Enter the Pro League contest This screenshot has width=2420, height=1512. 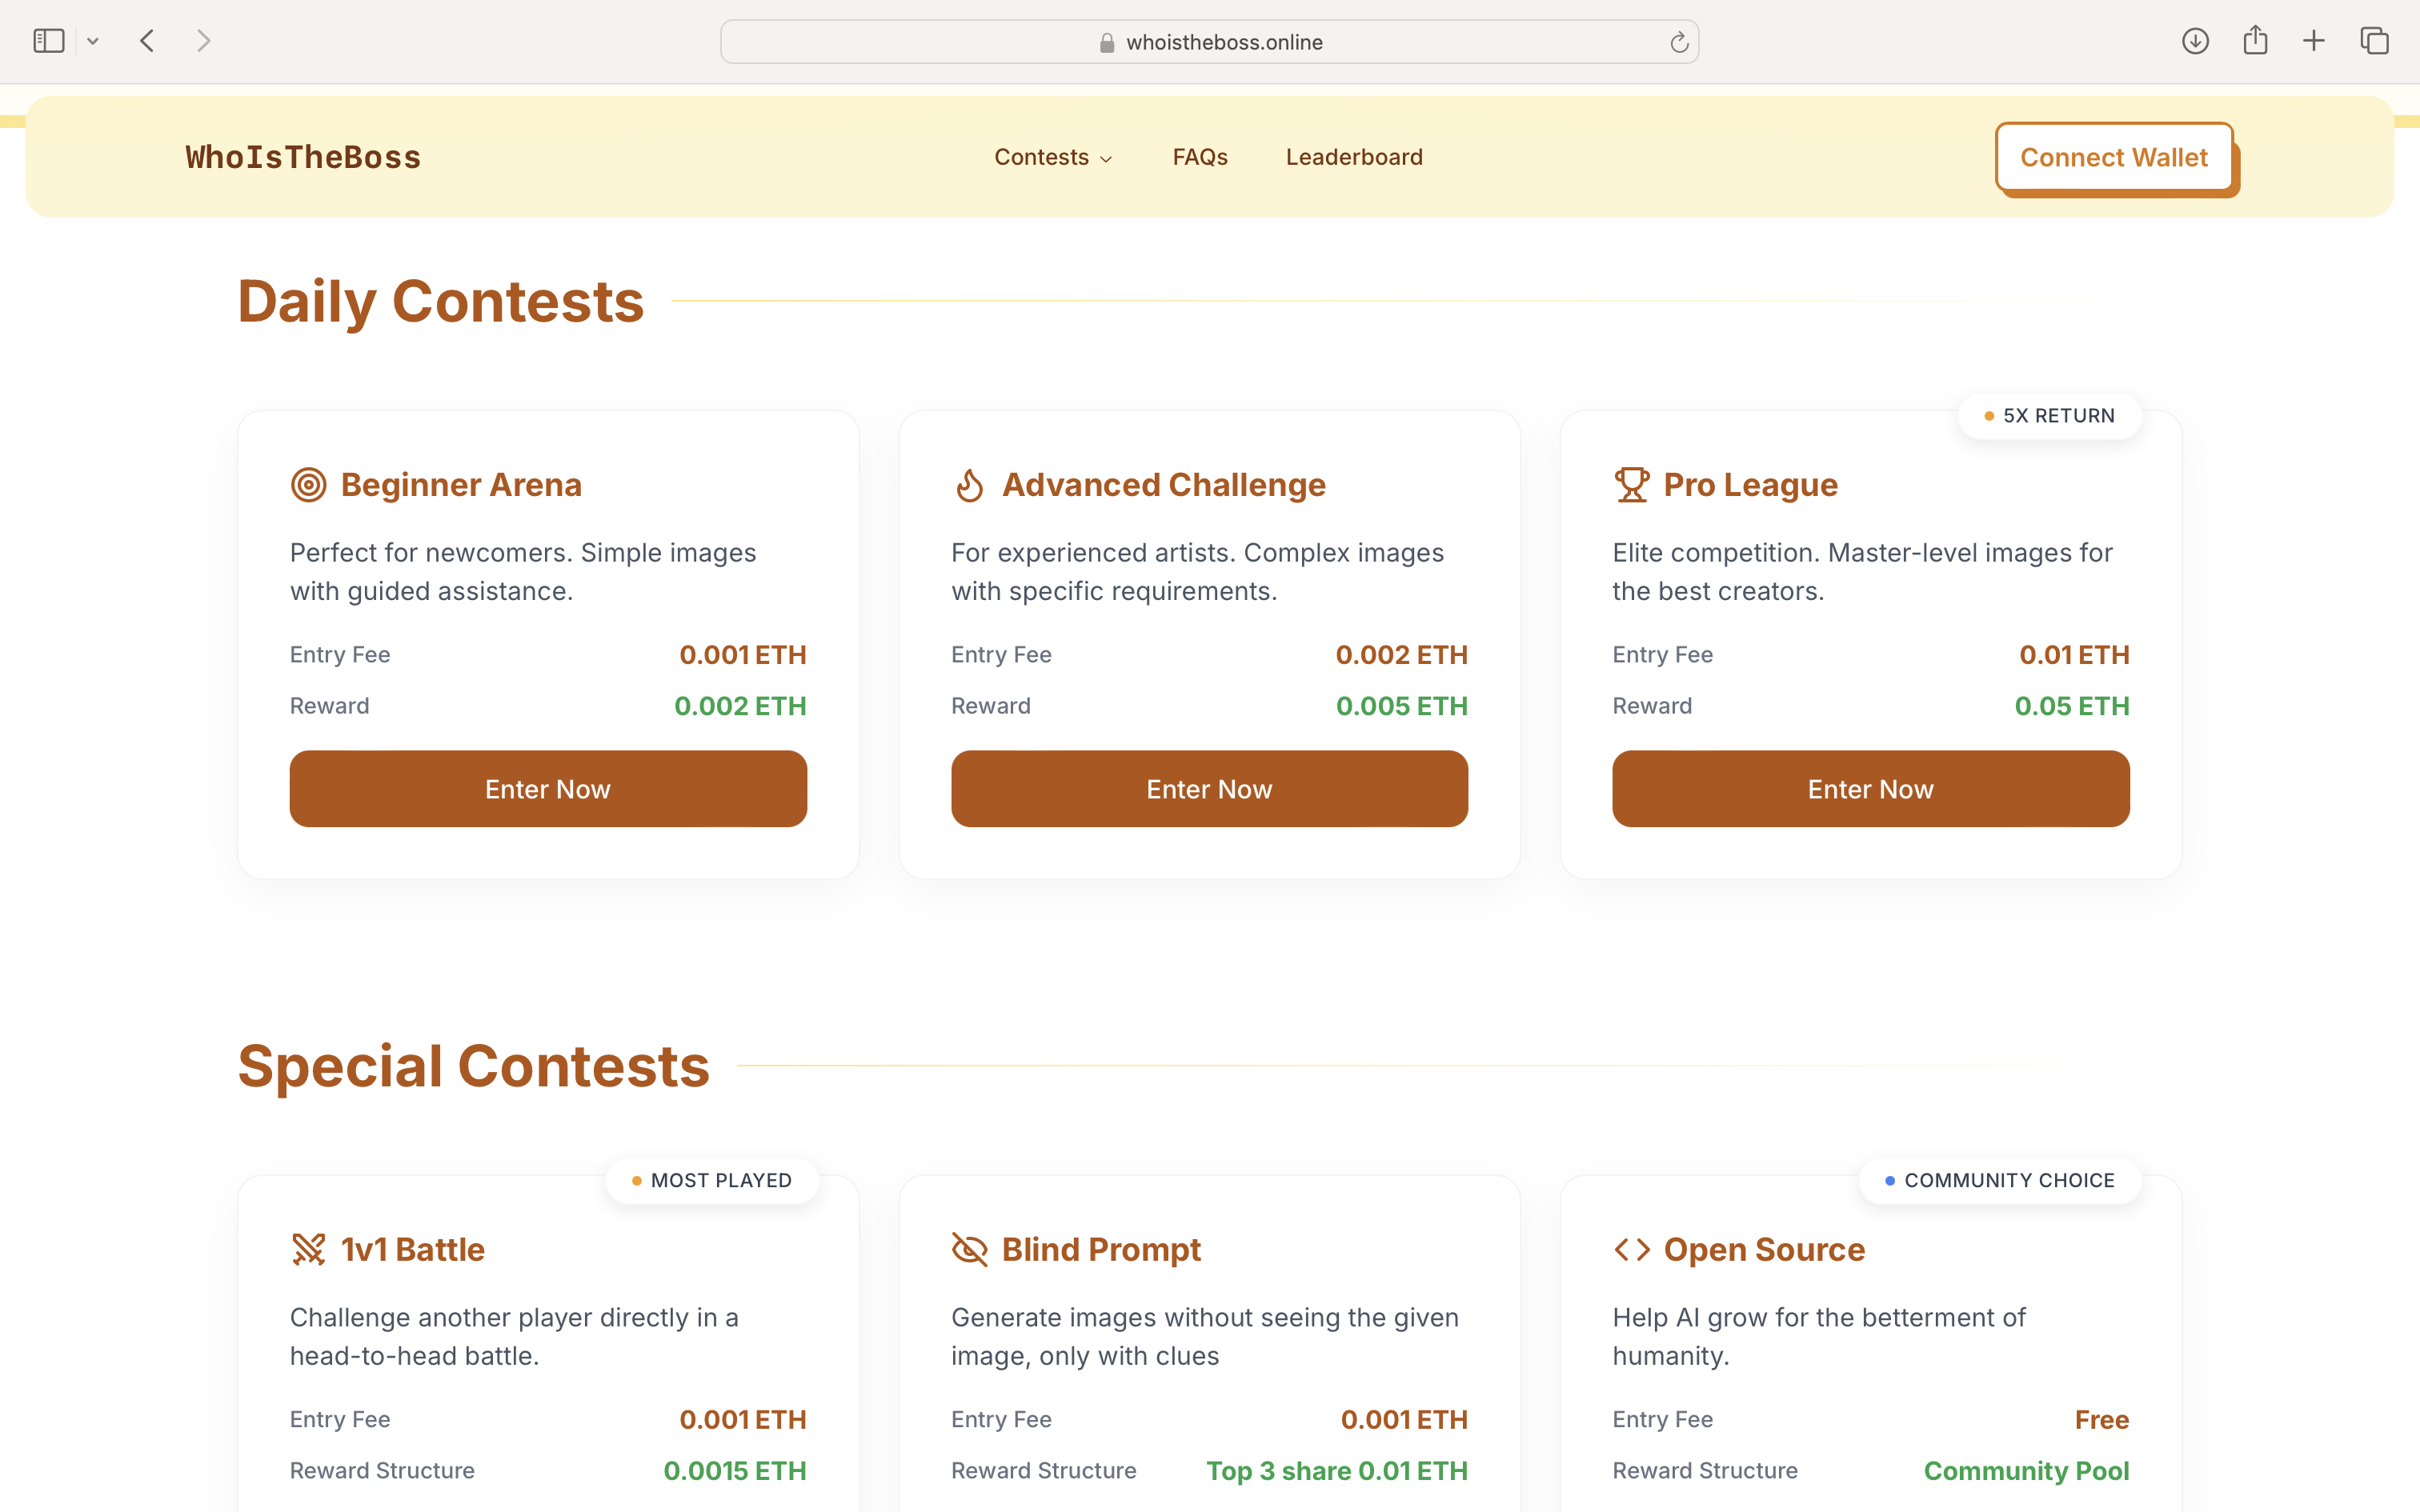point(1870,789)
